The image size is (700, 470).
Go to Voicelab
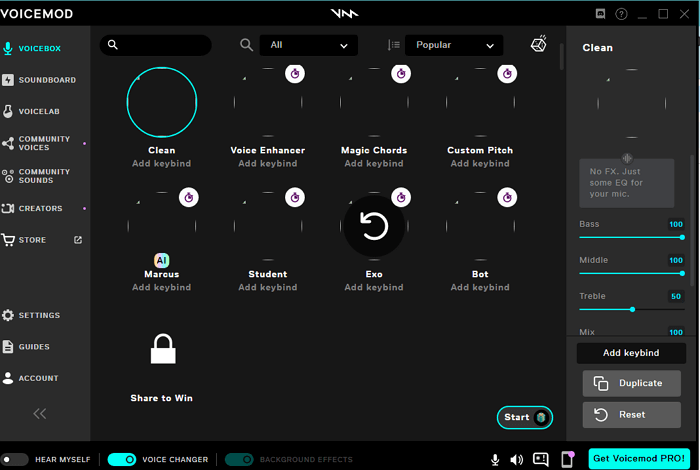coord(31,111)
